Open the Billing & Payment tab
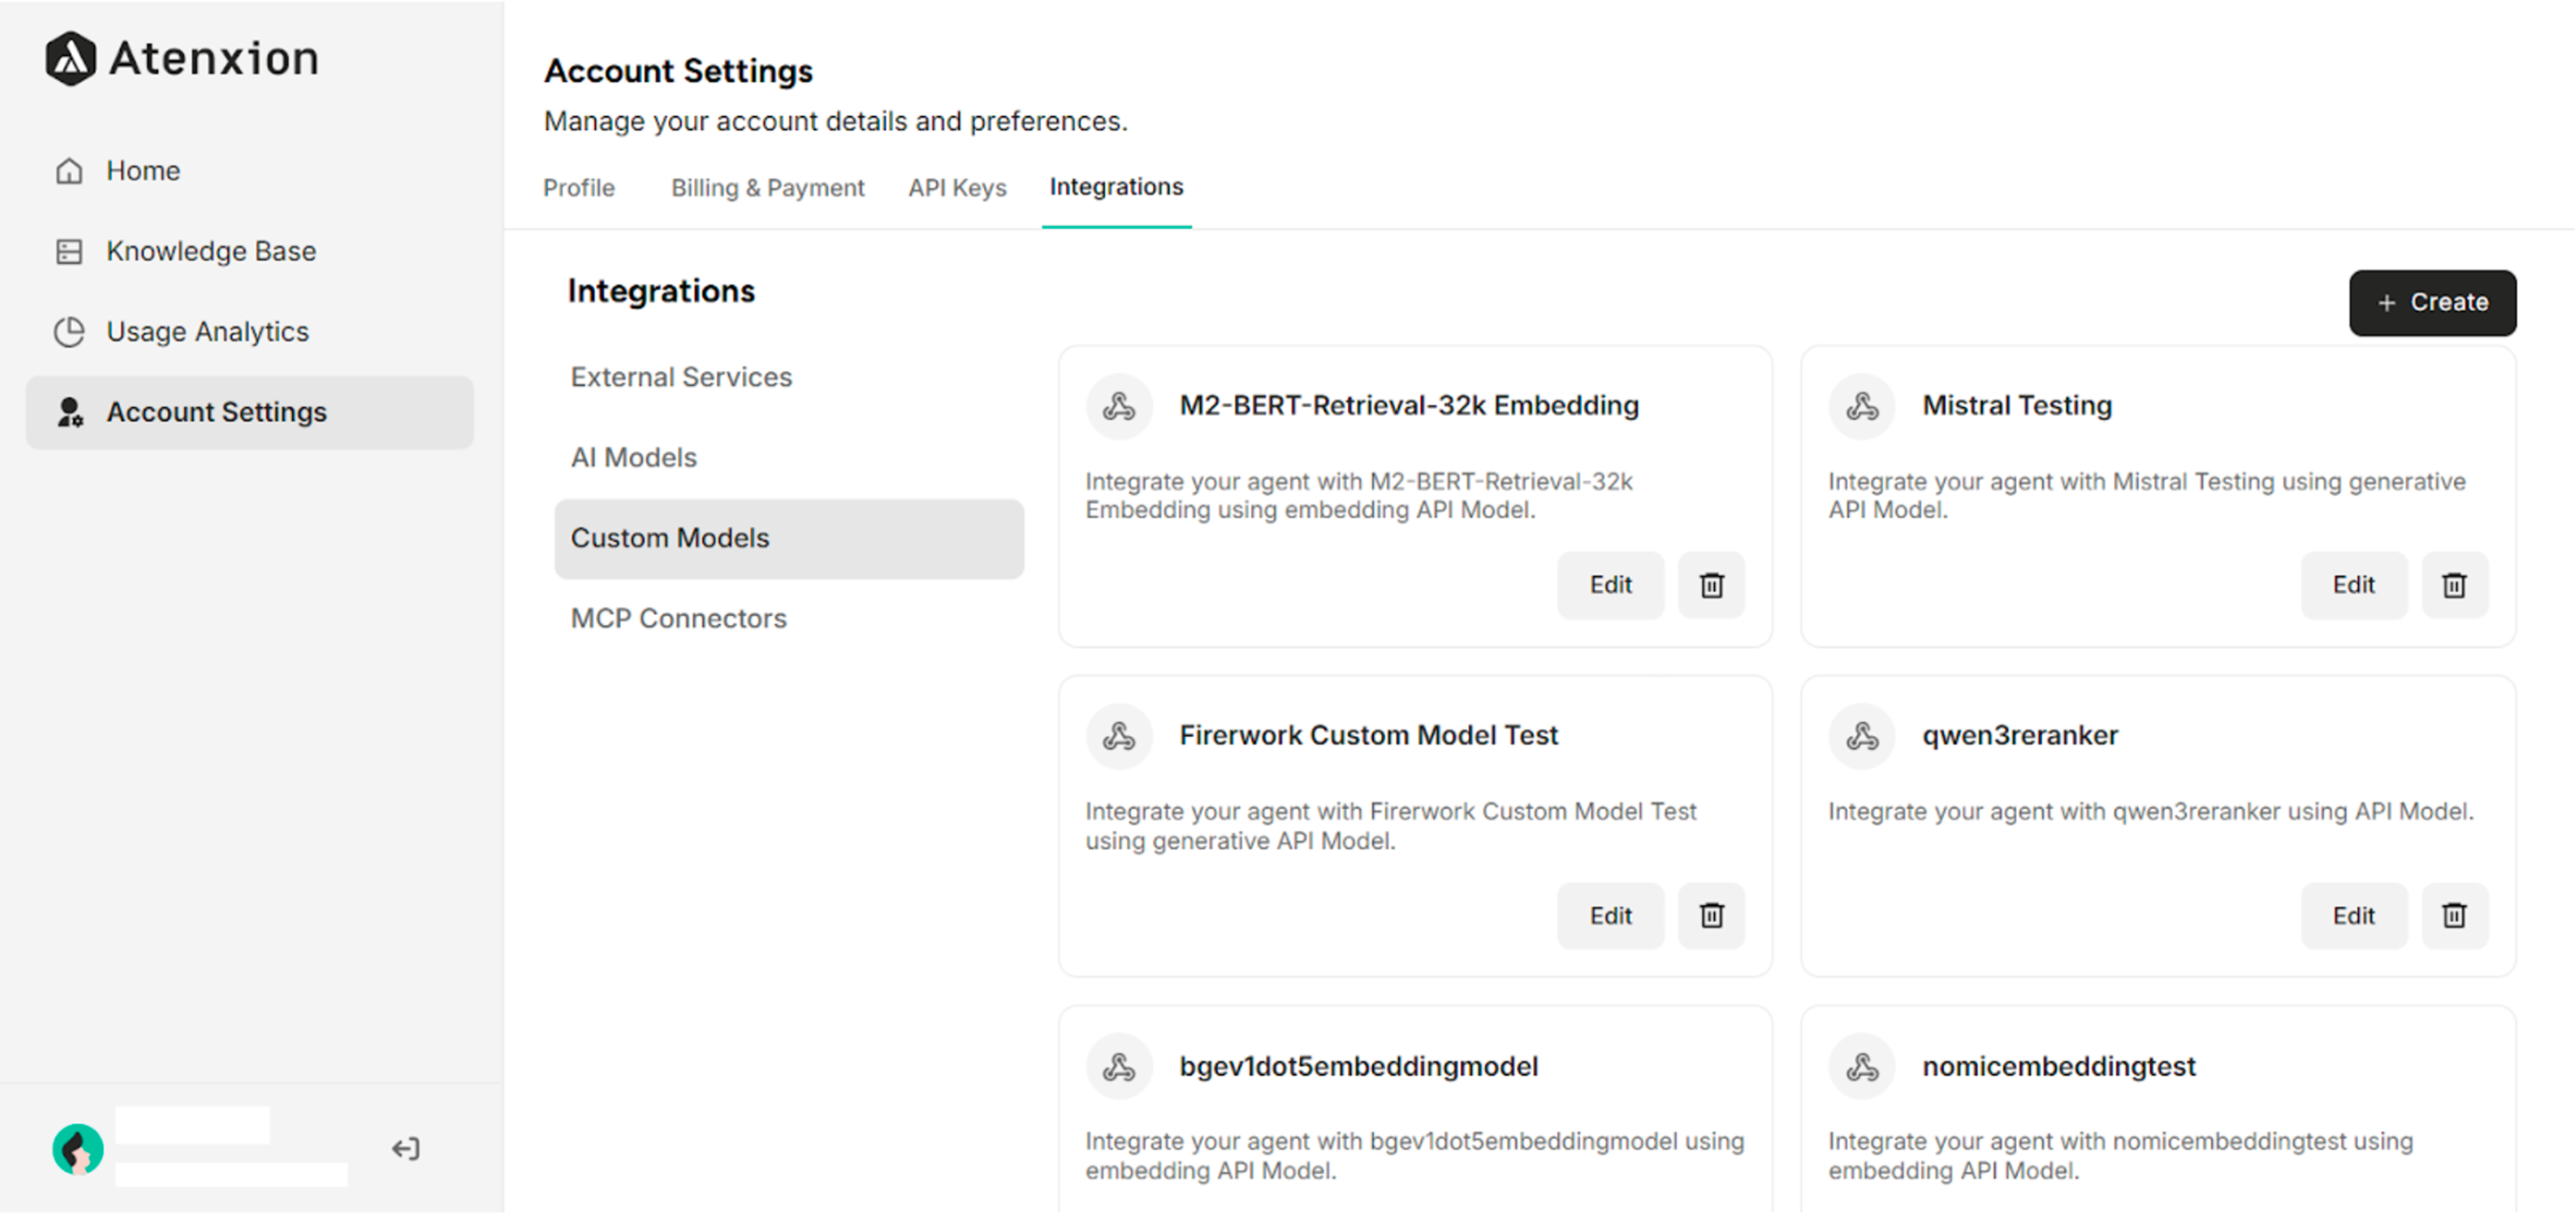 (x=767, y=187)
